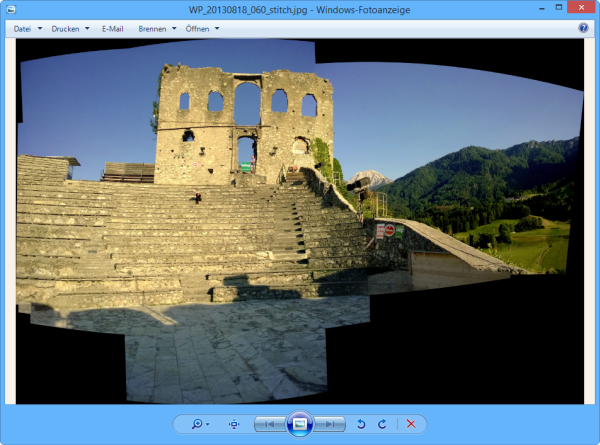The width and height of the screenshot is (600, 445).
Task: Expand the Öffnen dropdown arrow
Action: [x=217, y=28]
